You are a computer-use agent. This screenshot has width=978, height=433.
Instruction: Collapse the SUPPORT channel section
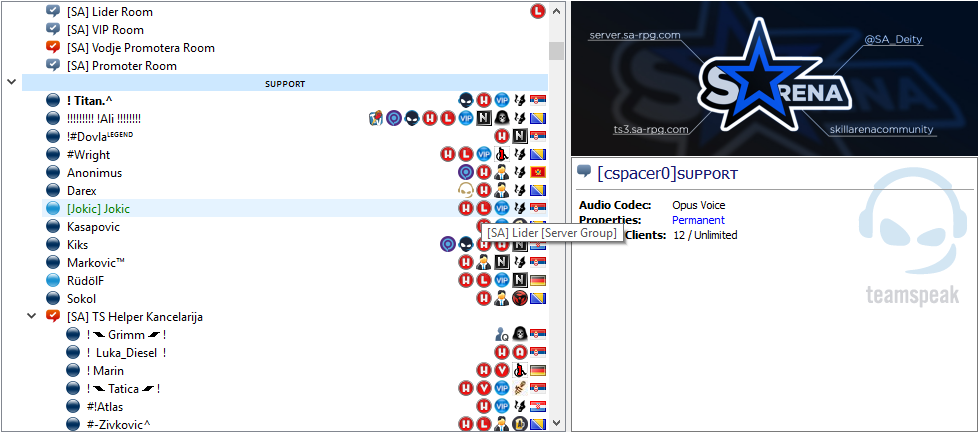(x=11, y=82)
